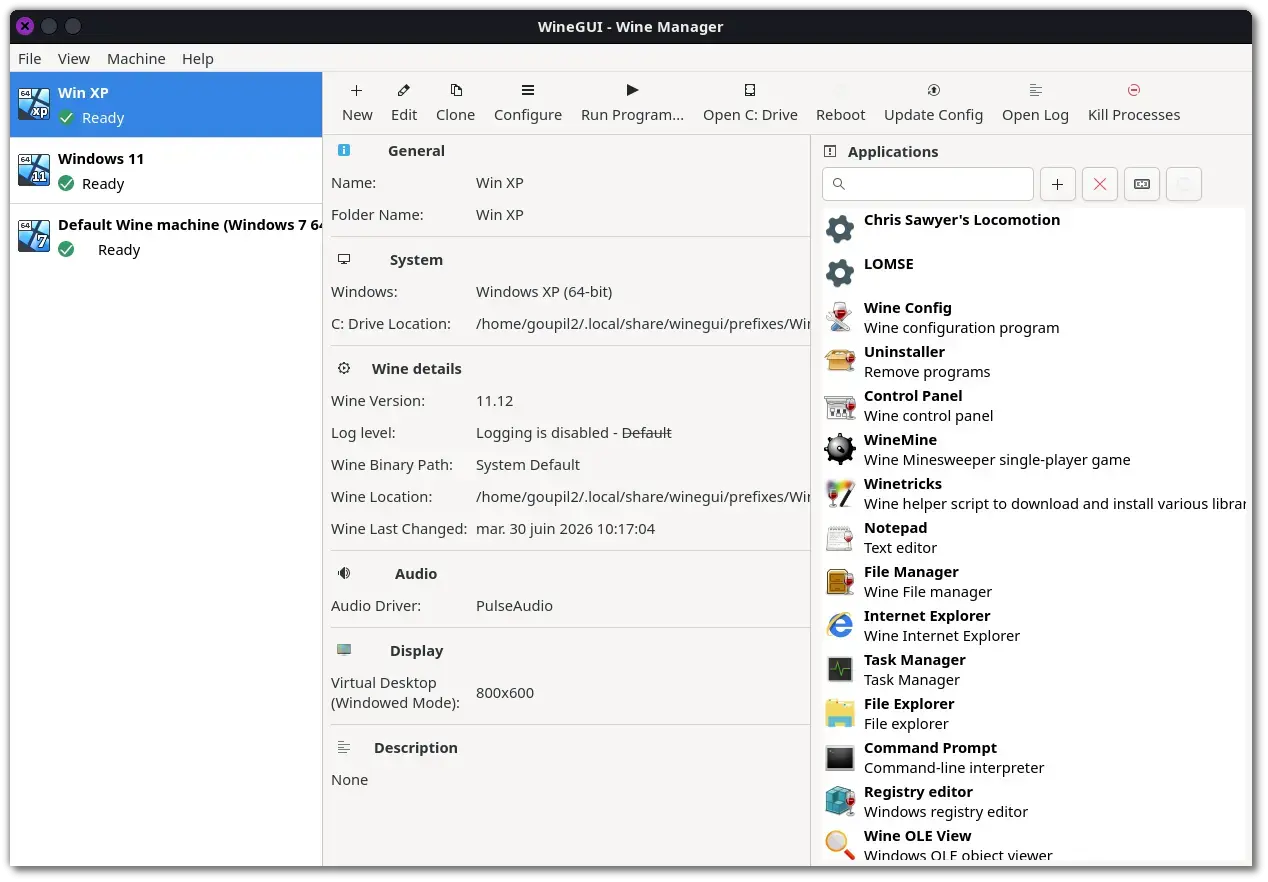The height and width of the screenshot is (882, 1268).
Task: Click the General info icon
Action: [344, 150]
